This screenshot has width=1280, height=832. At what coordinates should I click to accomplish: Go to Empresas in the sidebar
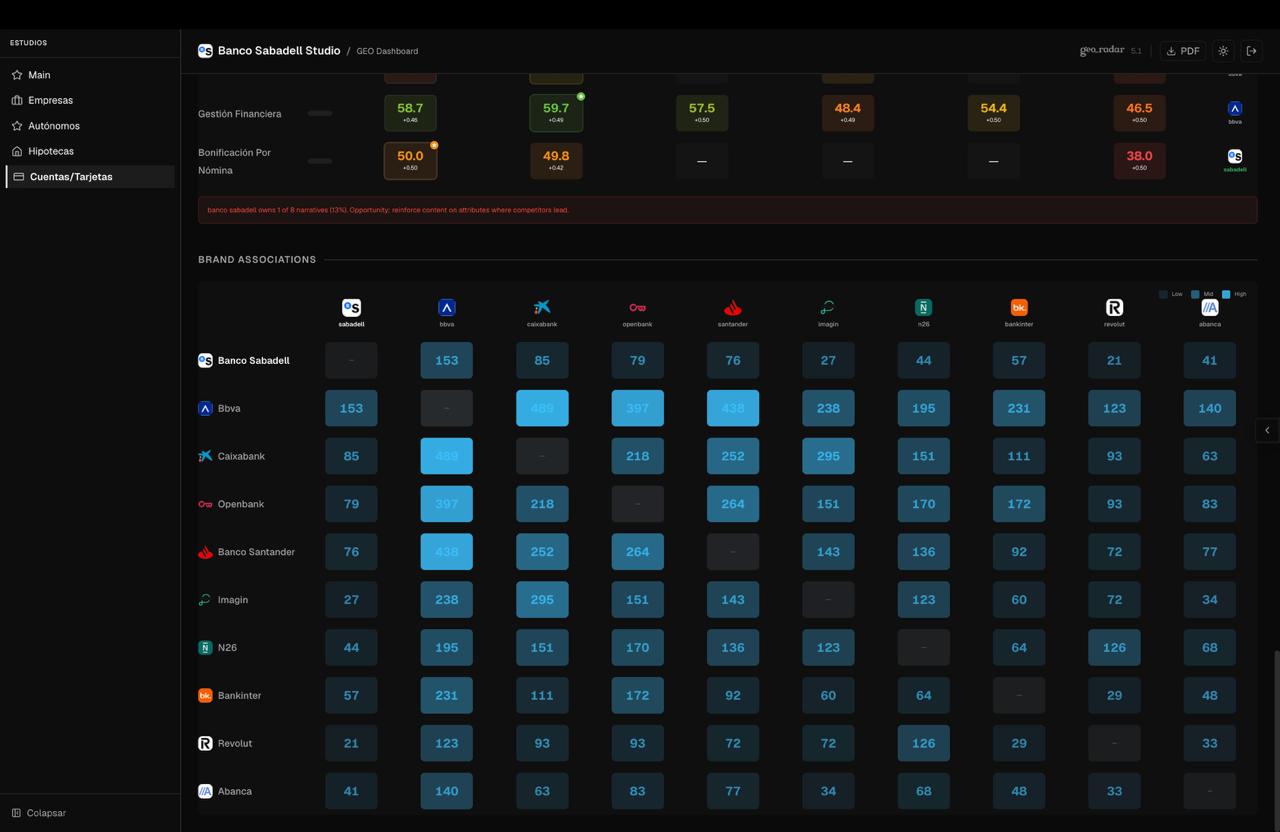pyautogui.click(x=50, y=100)
